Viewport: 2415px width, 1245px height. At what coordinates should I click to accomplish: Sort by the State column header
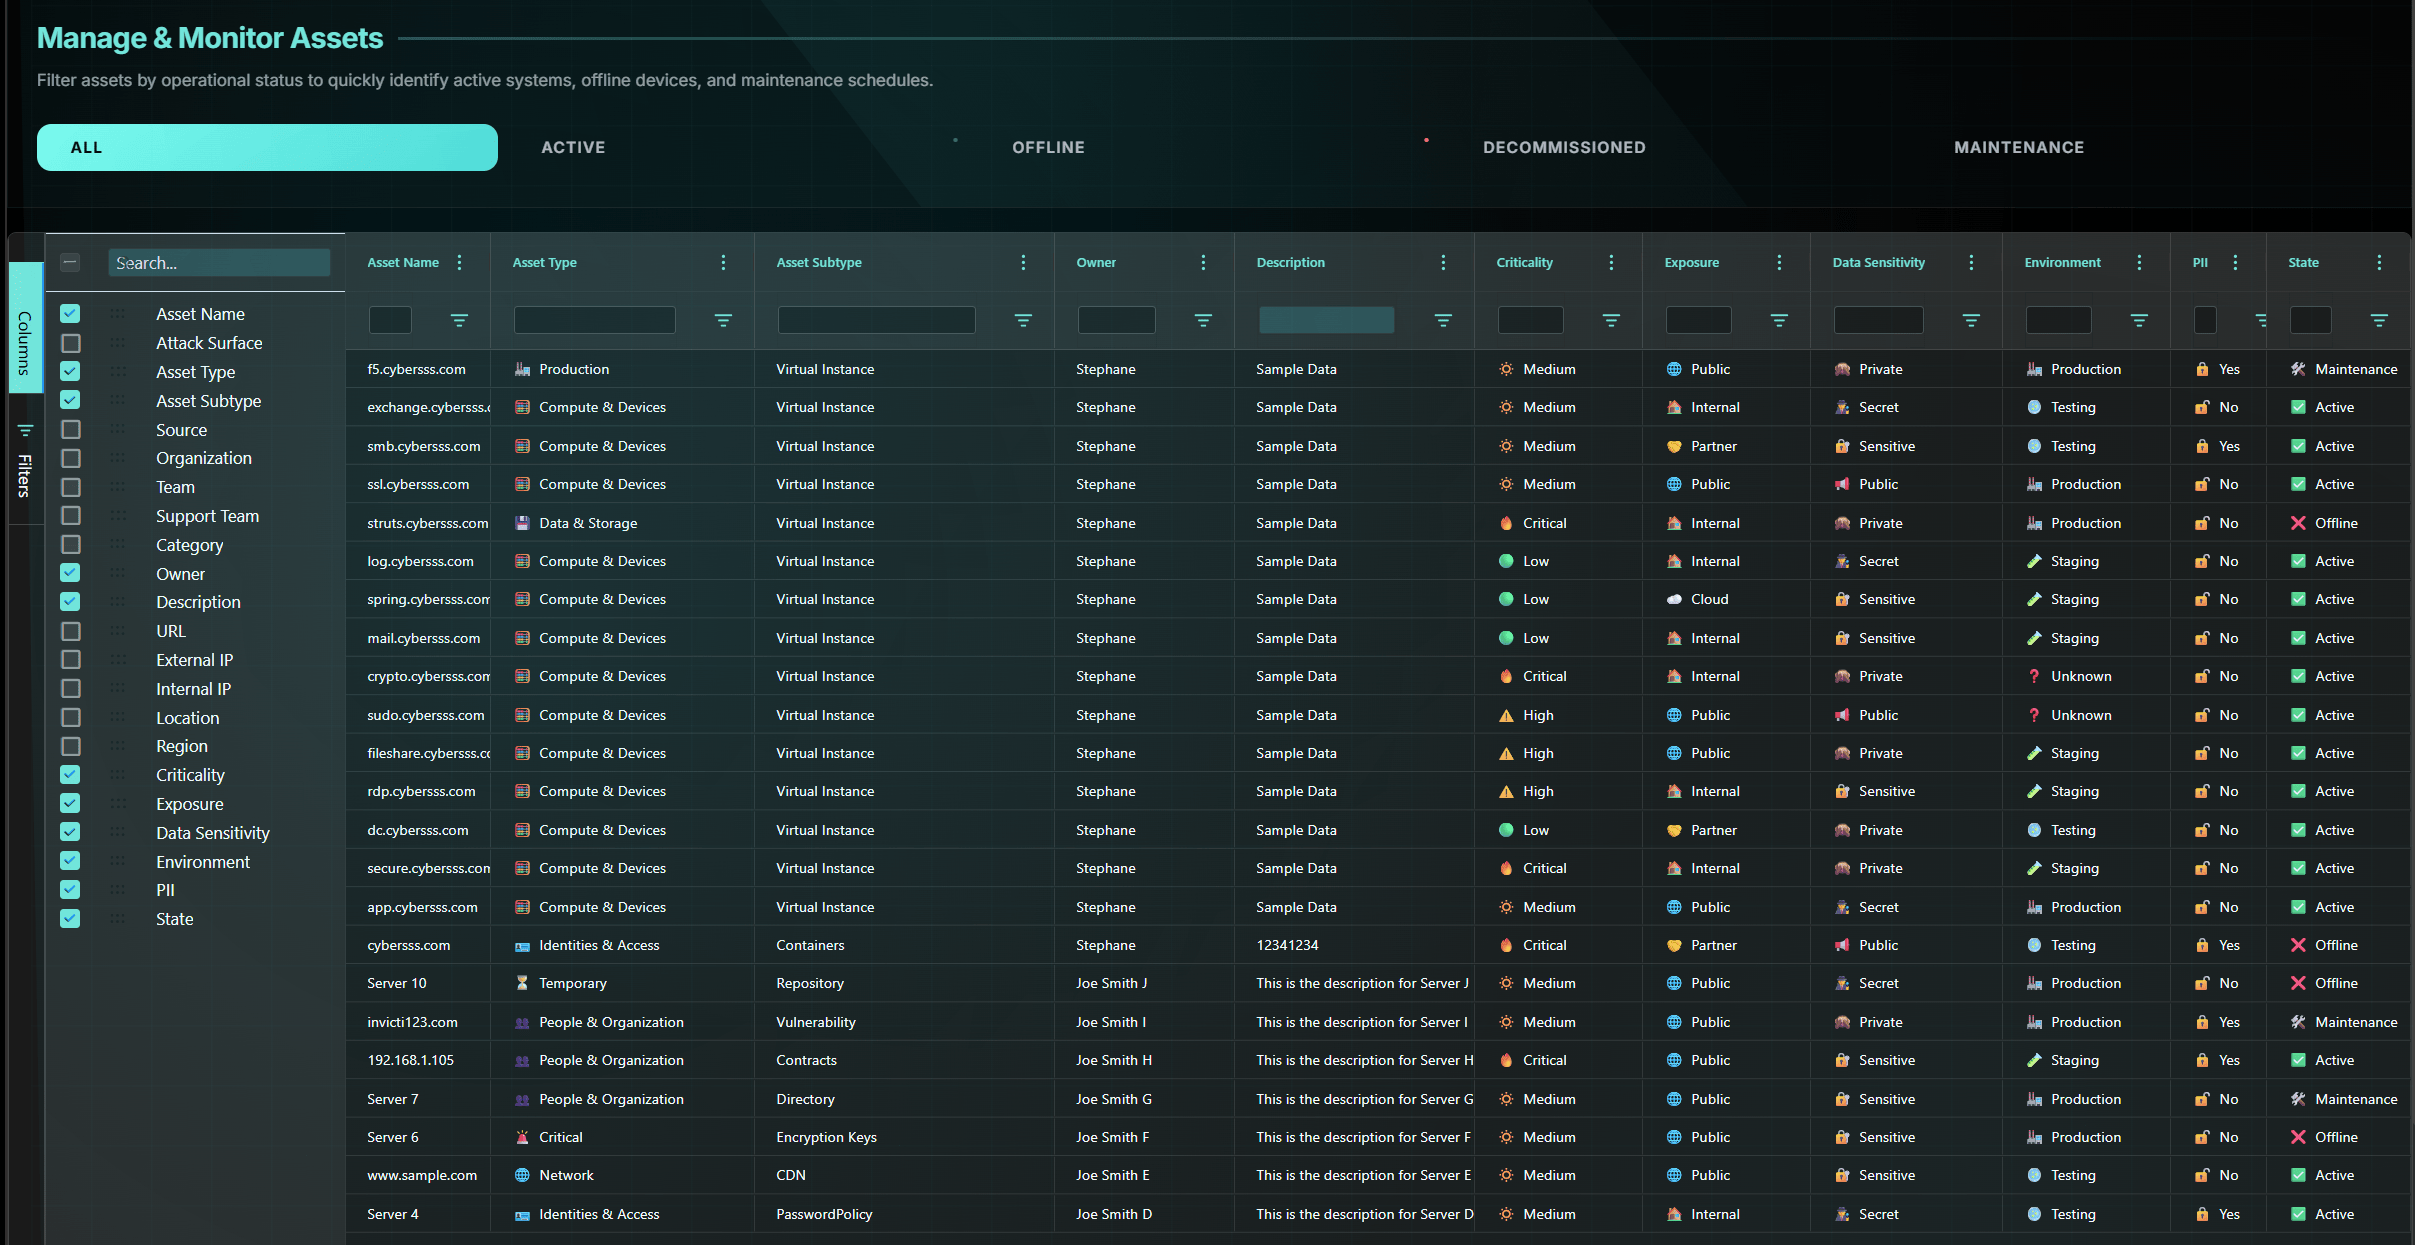[2303, 262]
